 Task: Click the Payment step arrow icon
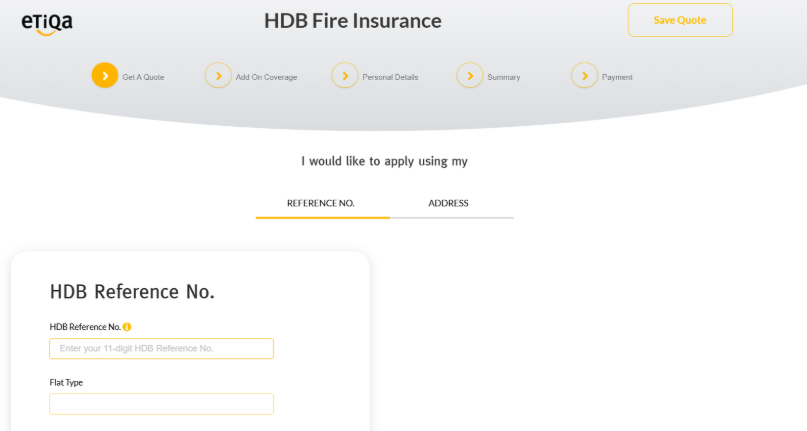pyautogui.click(x=584, y=76)
